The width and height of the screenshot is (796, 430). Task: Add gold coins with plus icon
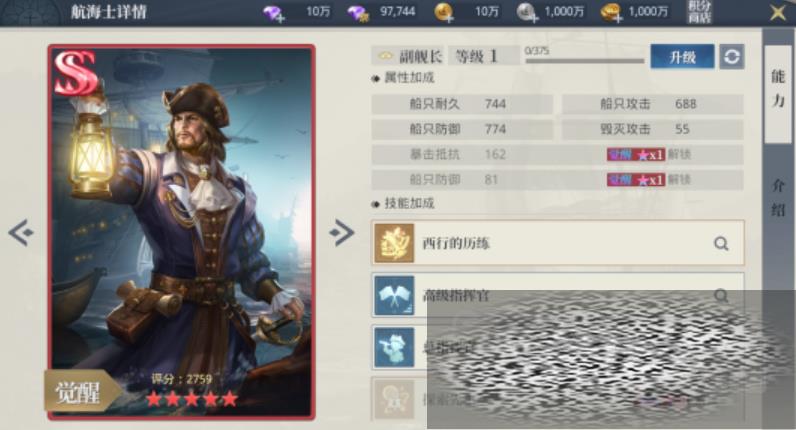coord(444,13)
